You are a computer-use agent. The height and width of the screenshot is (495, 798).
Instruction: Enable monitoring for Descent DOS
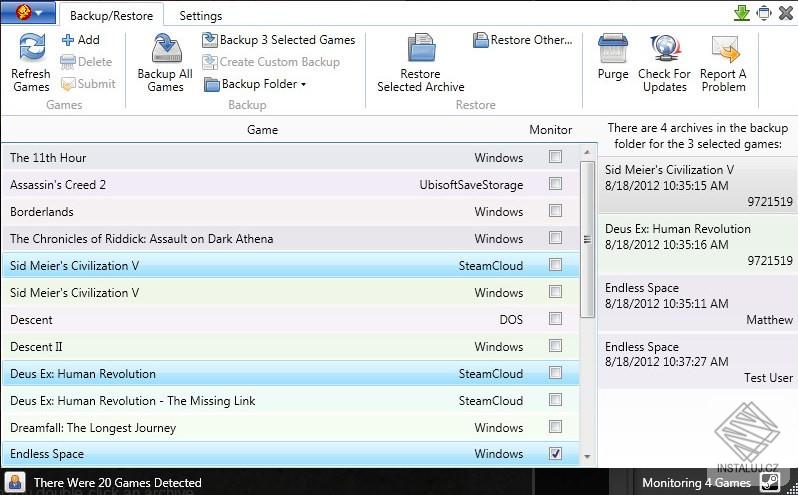click(x=555, y=318)
